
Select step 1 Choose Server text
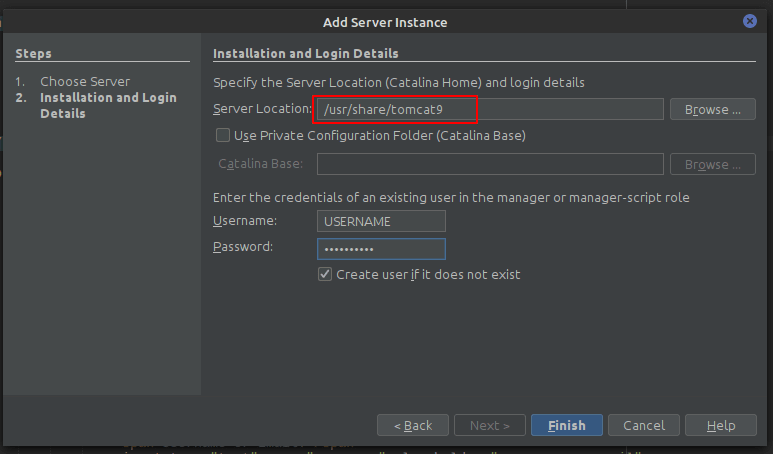(85, 81)
